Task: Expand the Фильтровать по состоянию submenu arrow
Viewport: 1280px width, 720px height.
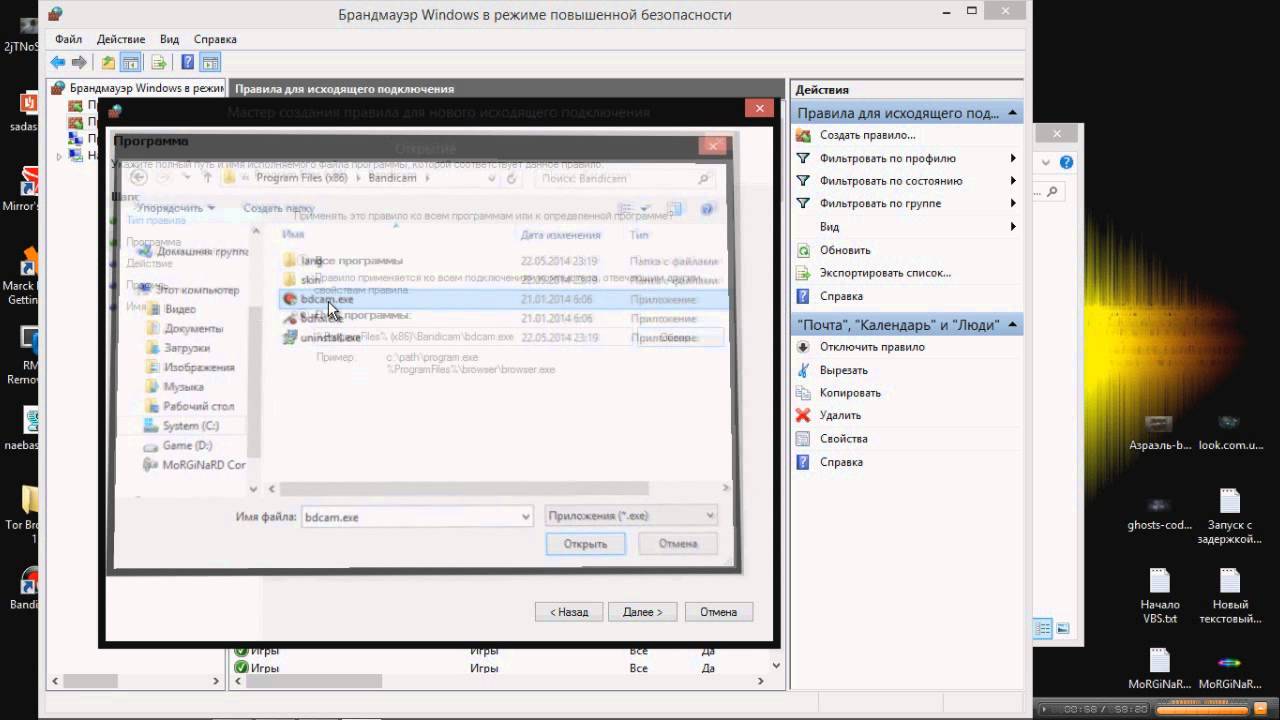Action: click(x=1013, y=181)
